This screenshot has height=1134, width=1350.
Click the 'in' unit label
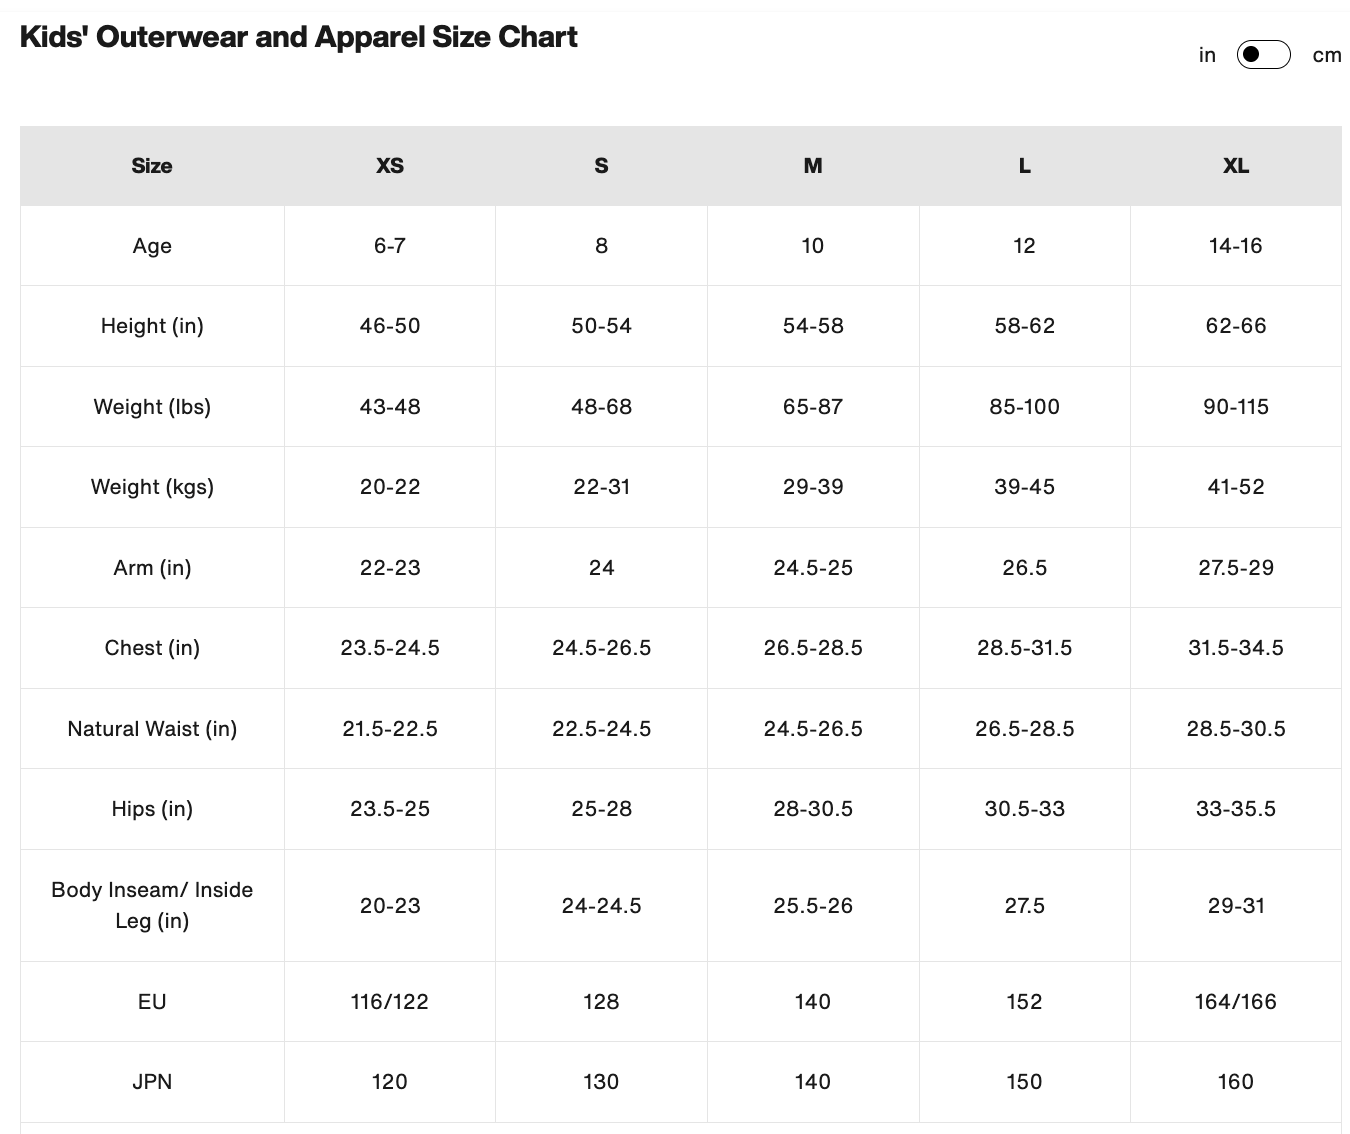[x=1207, y=55]
